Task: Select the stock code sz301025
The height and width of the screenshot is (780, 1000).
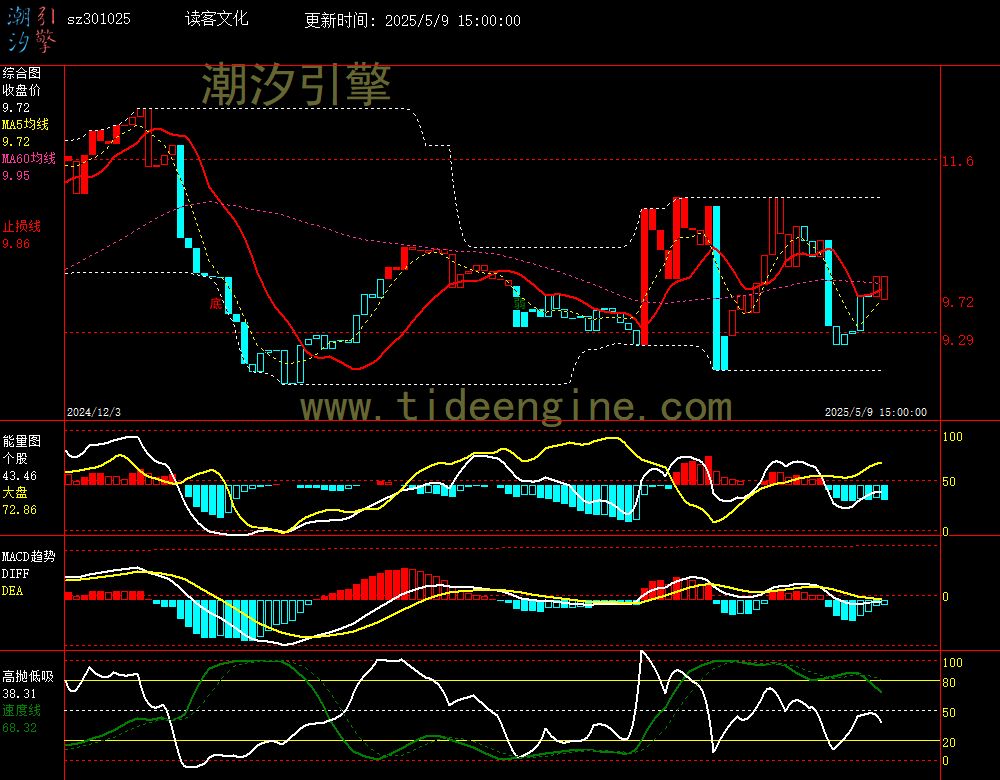Action: tap(99, 19)
